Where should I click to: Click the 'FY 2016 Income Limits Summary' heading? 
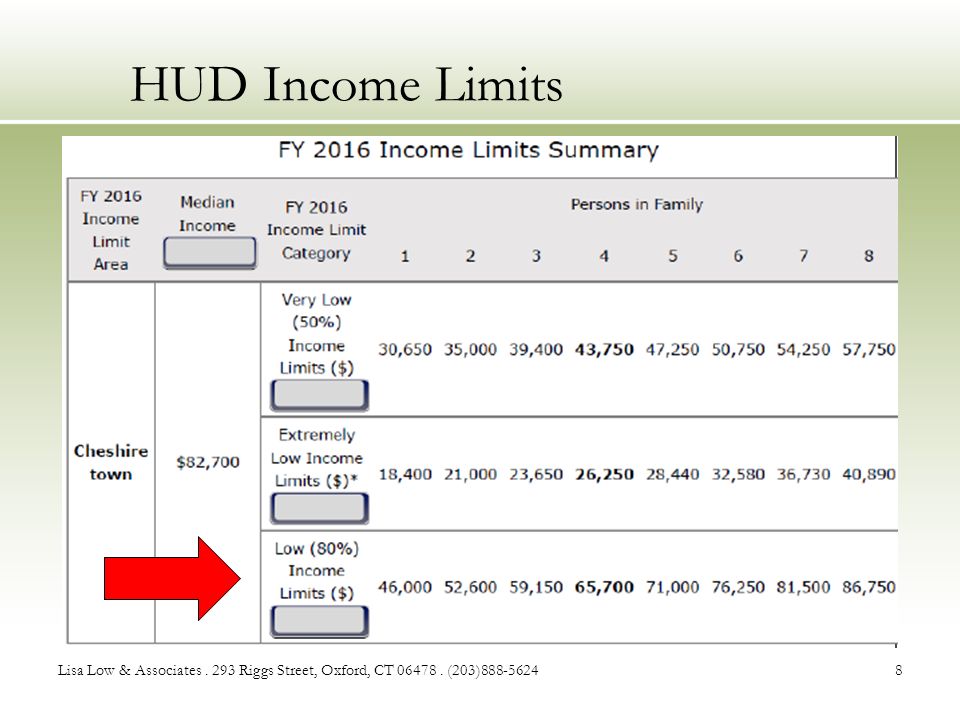[x=468, y=150]
